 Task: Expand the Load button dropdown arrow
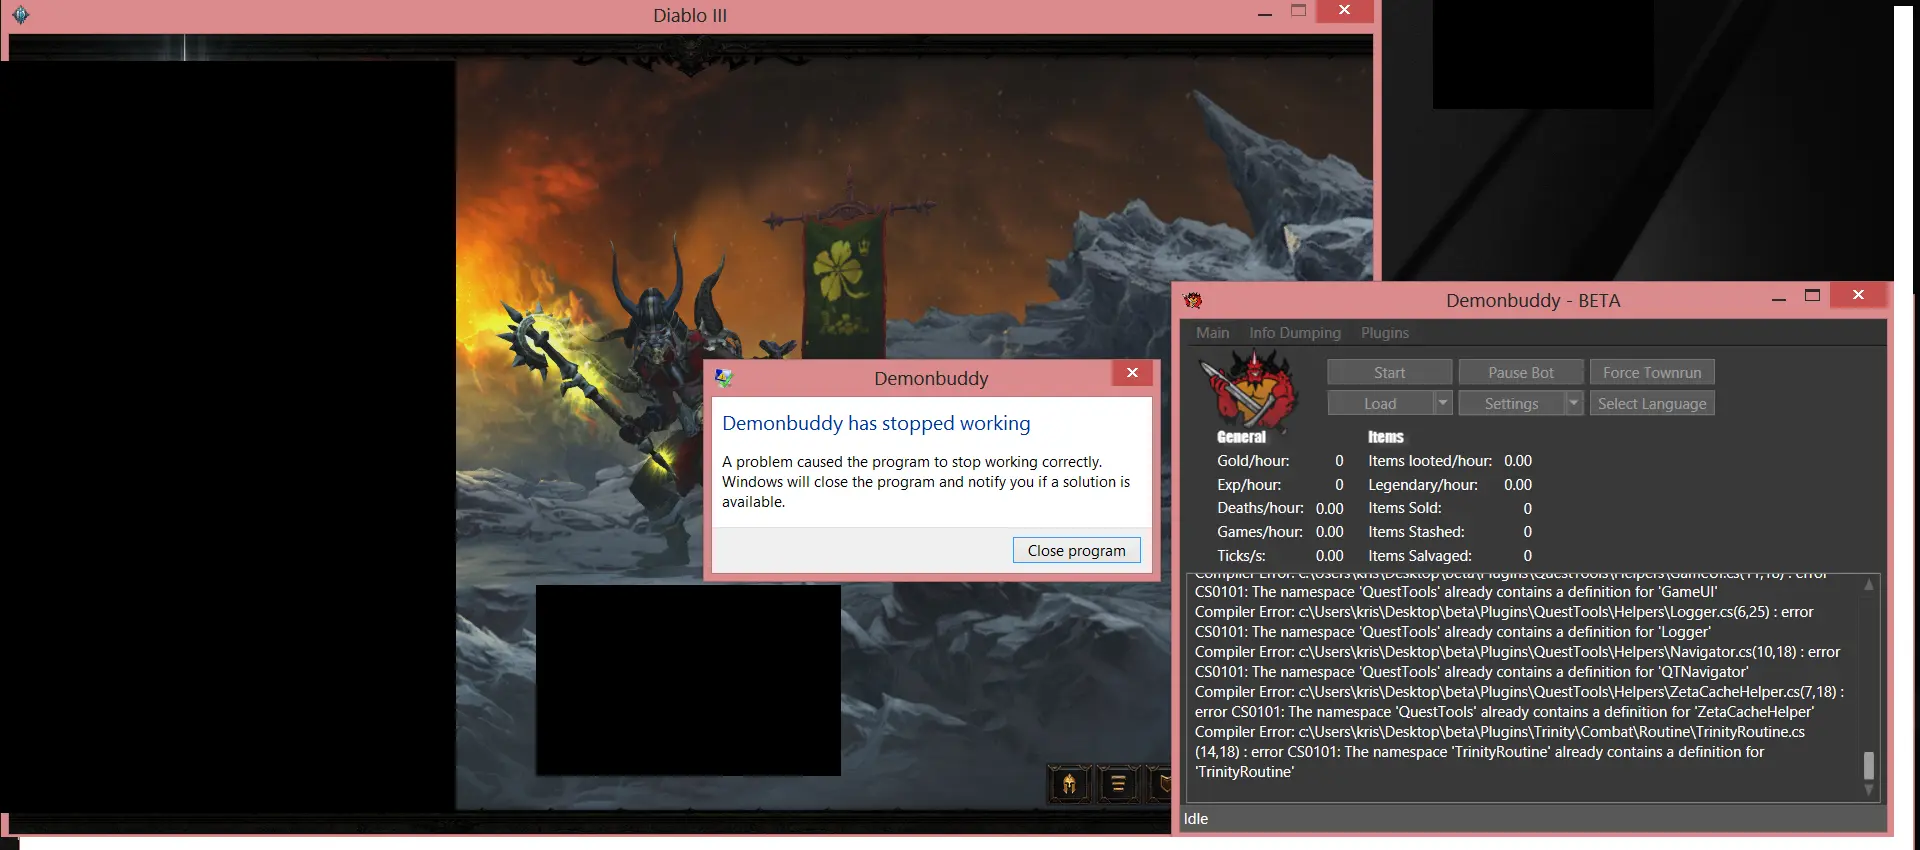click(1442, 403)
